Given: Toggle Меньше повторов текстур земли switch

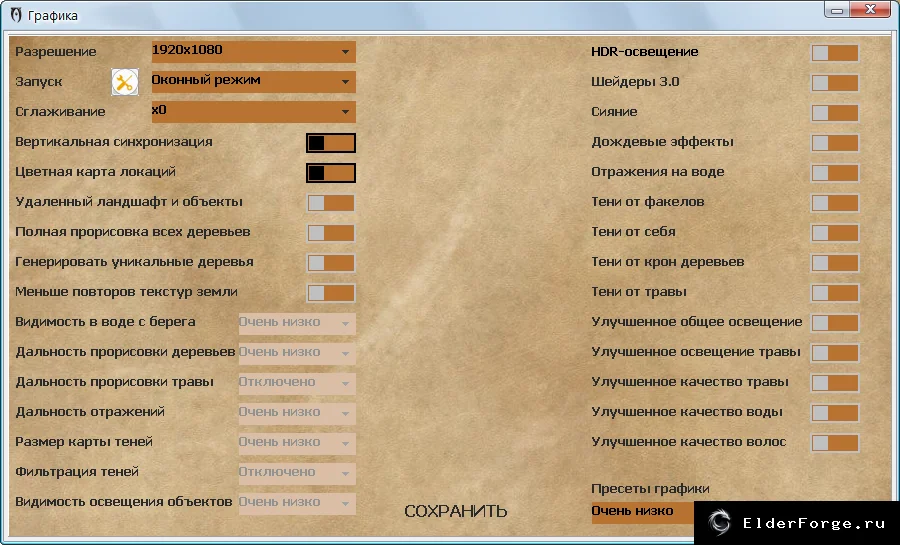Looking at the screenshot, I should point(331,293).
